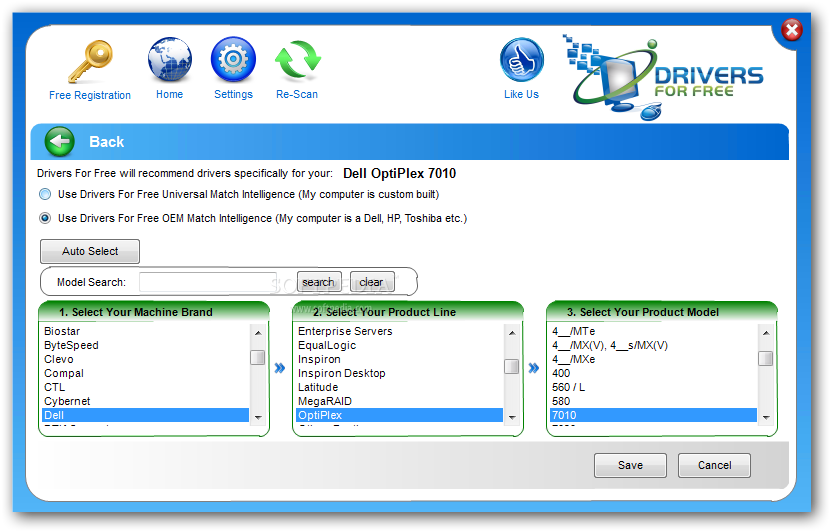Click the Re-Scan text label

click(297, 94)
